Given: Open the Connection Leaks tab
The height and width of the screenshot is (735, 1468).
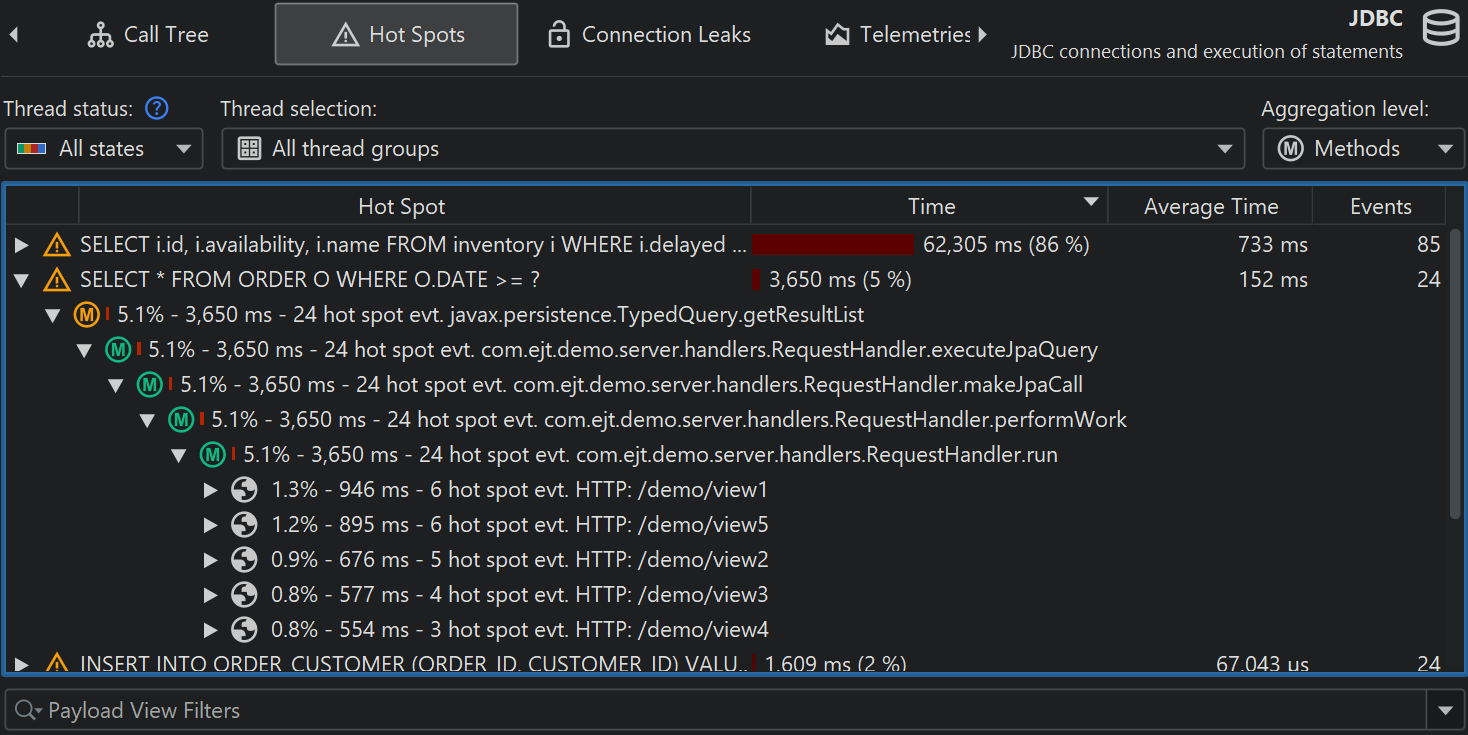Looking at the screenshot, I should coord(649,35).
